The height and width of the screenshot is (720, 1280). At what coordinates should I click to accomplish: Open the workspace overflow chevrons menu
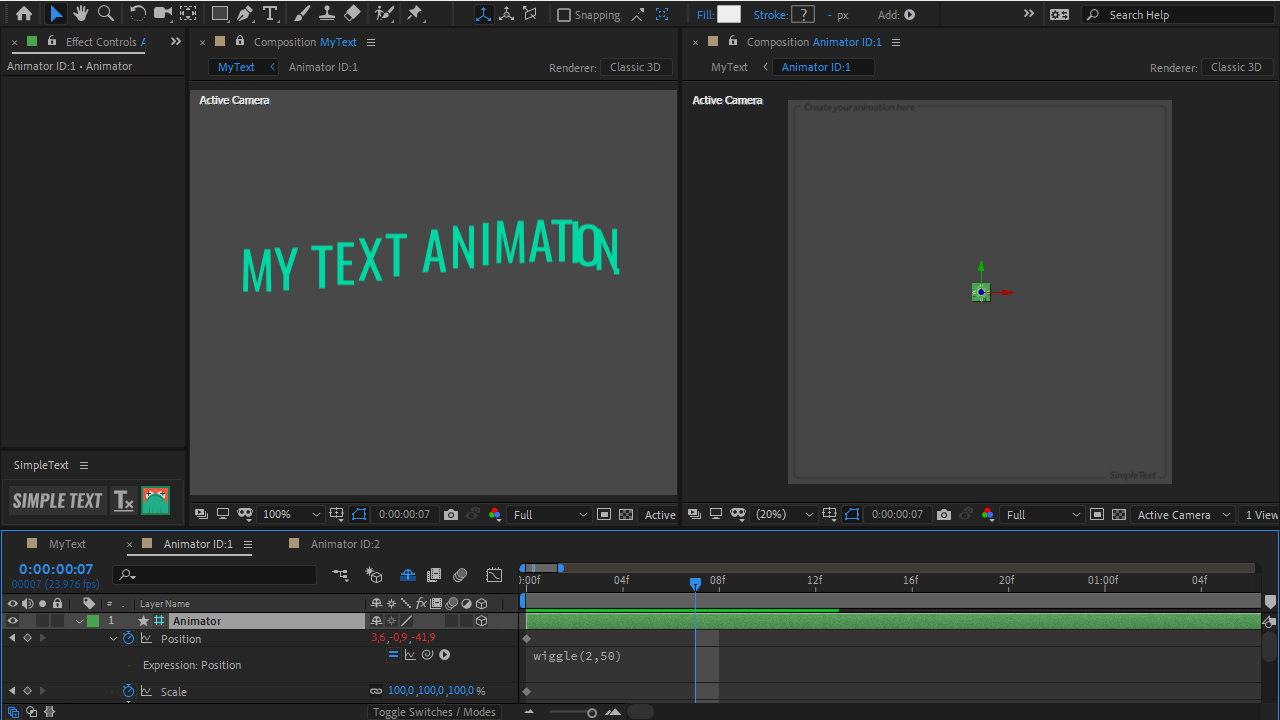point(1029,14)
